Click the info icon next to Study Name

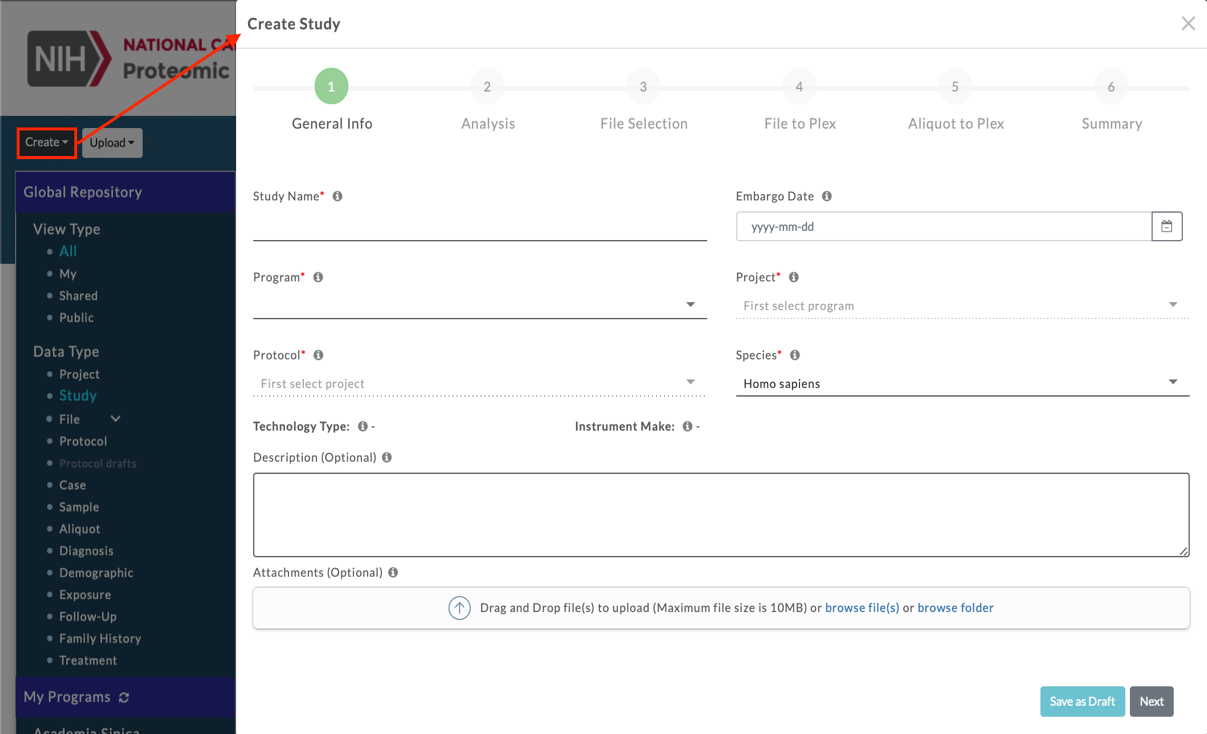(x=338, y=197)
